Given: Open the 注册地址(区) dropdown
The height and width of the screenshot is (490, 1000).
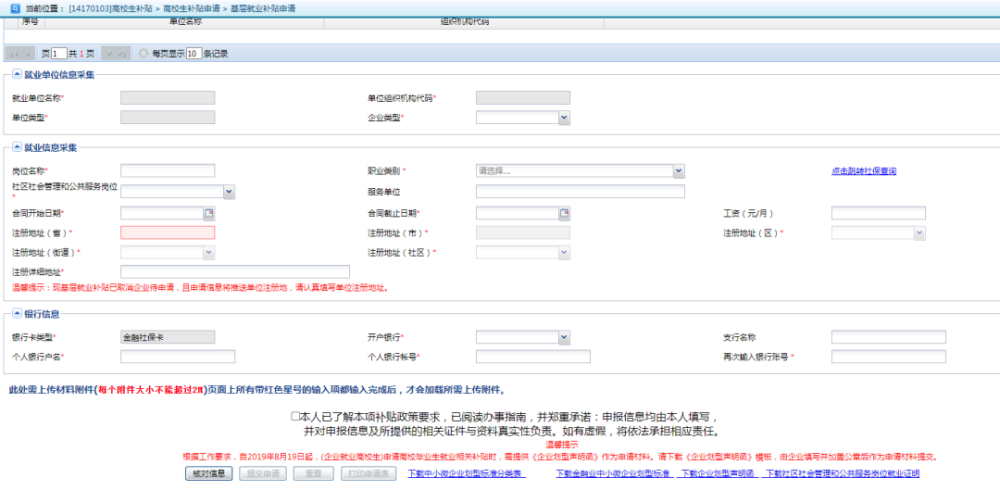Looking at the screenshot, I should (920, 233).
